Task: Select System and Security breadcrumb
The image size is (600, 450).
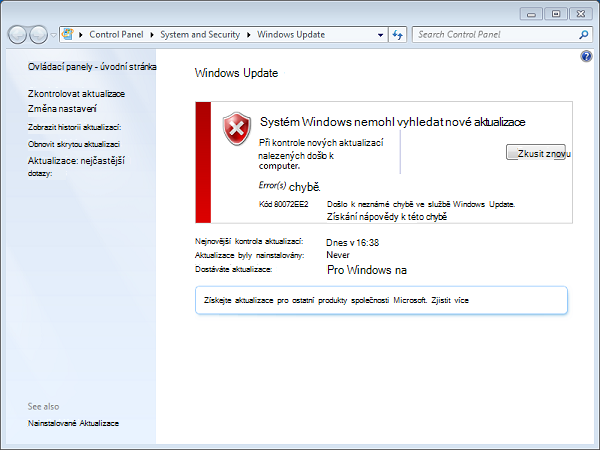Action: (200, 34)
